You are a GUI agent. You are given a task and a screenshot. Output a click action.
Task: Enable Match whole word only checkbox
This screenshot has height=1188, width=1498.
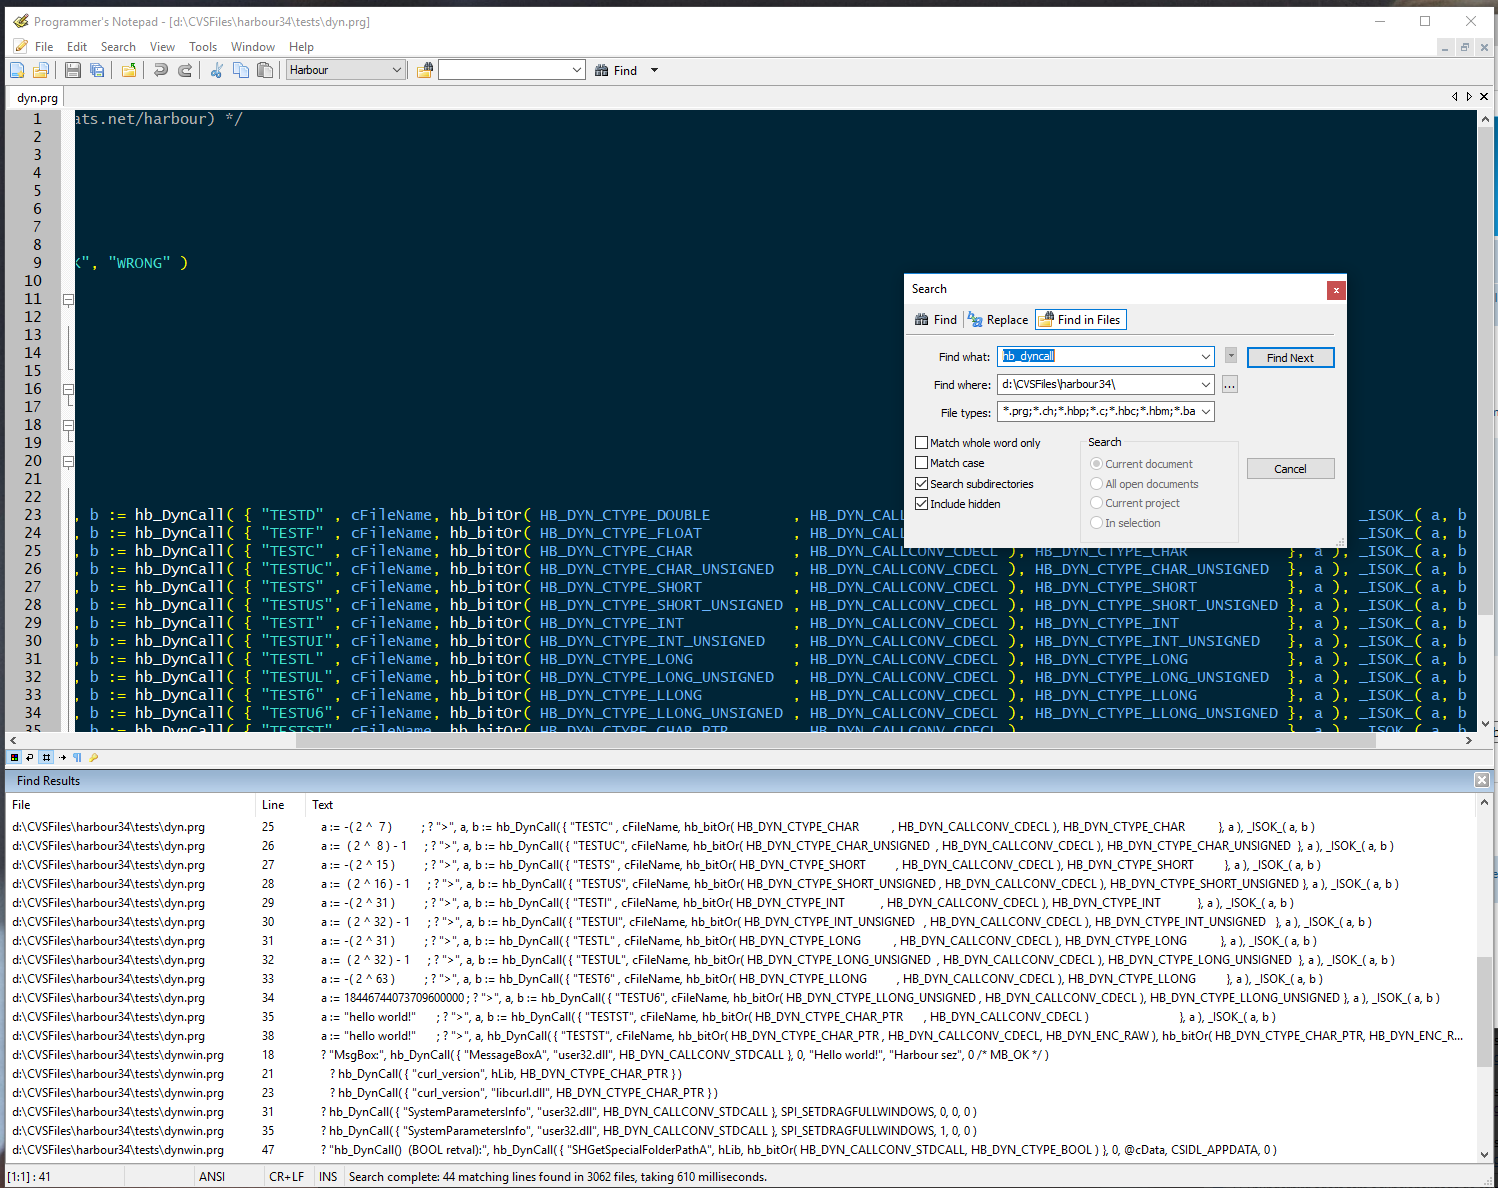922,443
